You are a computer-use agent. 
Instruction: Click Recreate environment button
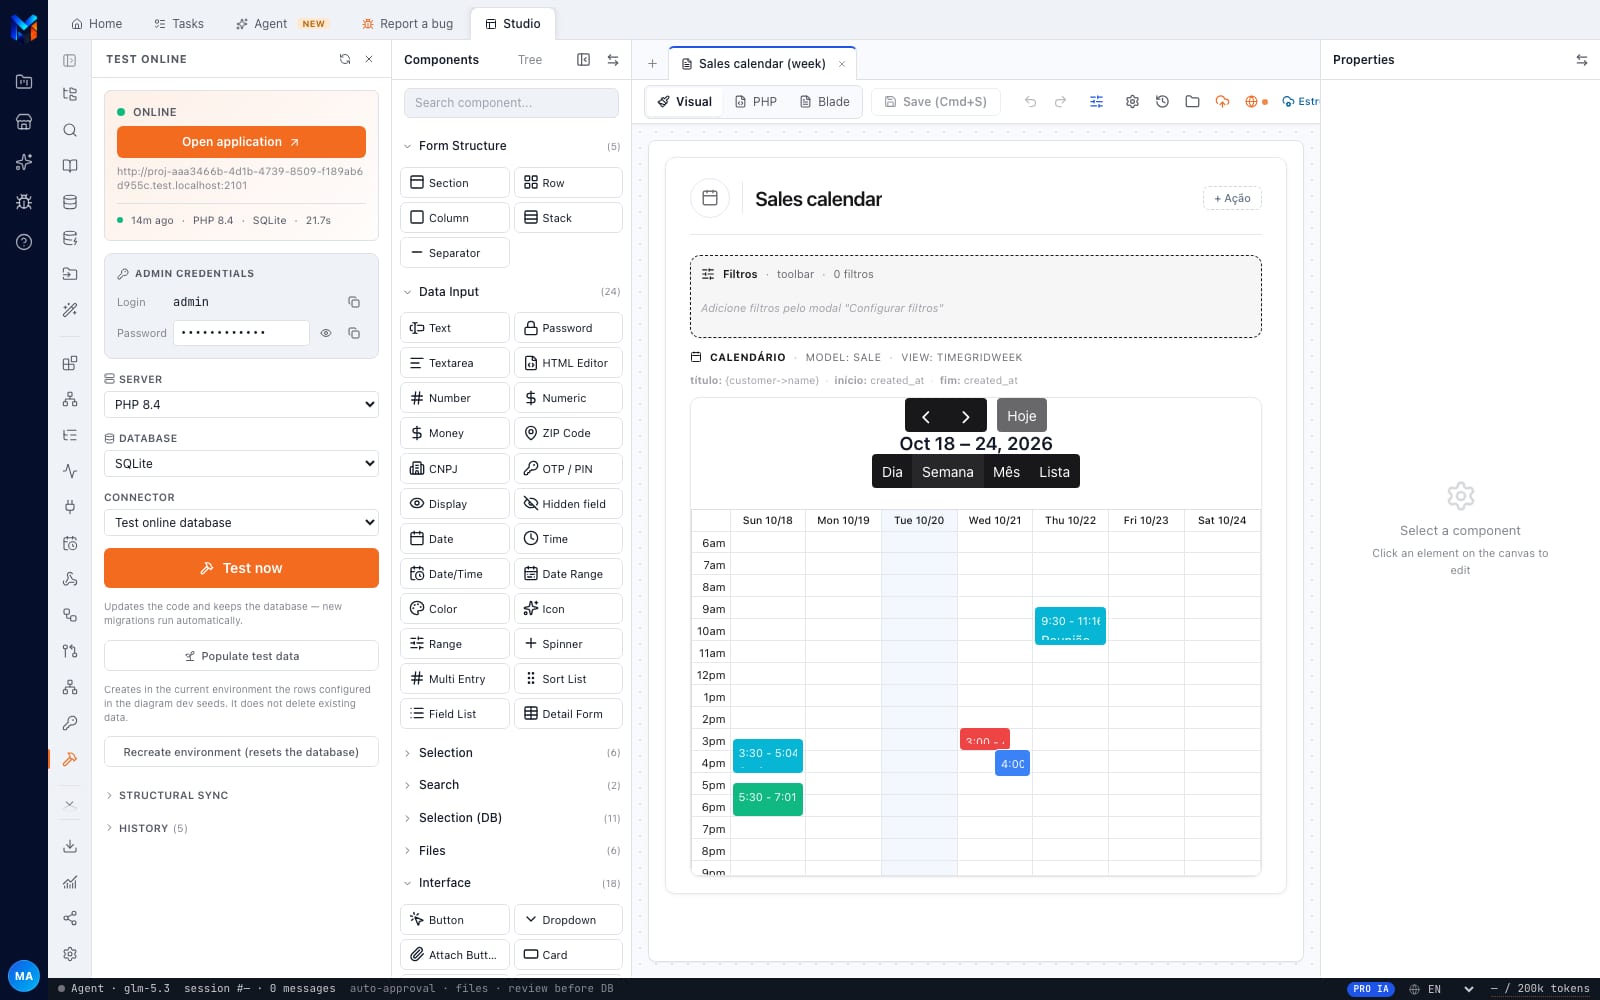pos(241,752)
